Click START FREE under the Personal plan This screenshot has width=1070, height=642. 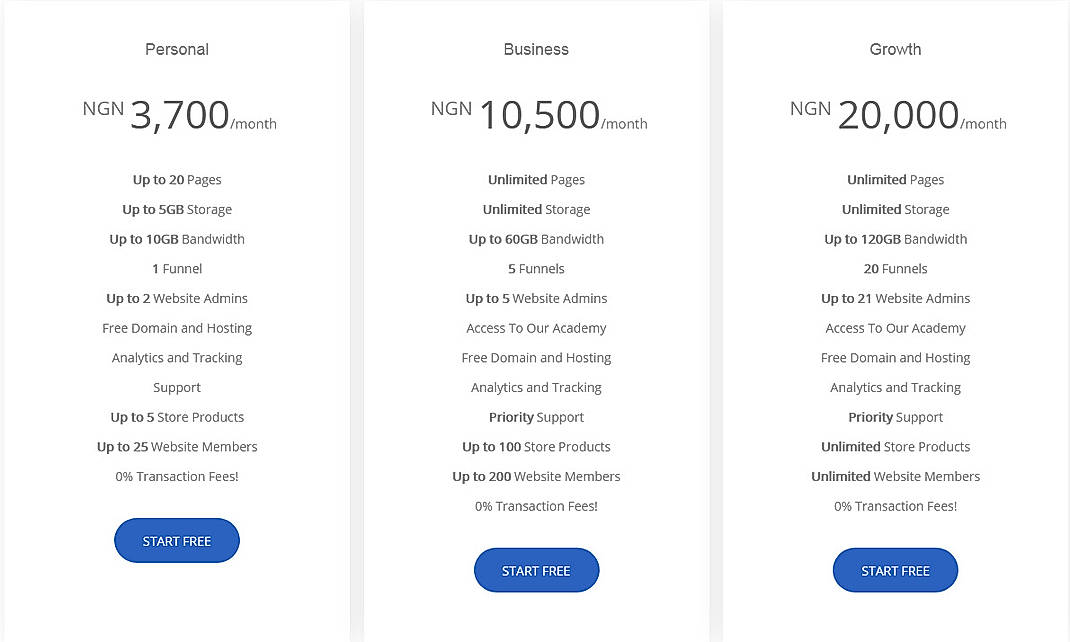click(176, 540)
